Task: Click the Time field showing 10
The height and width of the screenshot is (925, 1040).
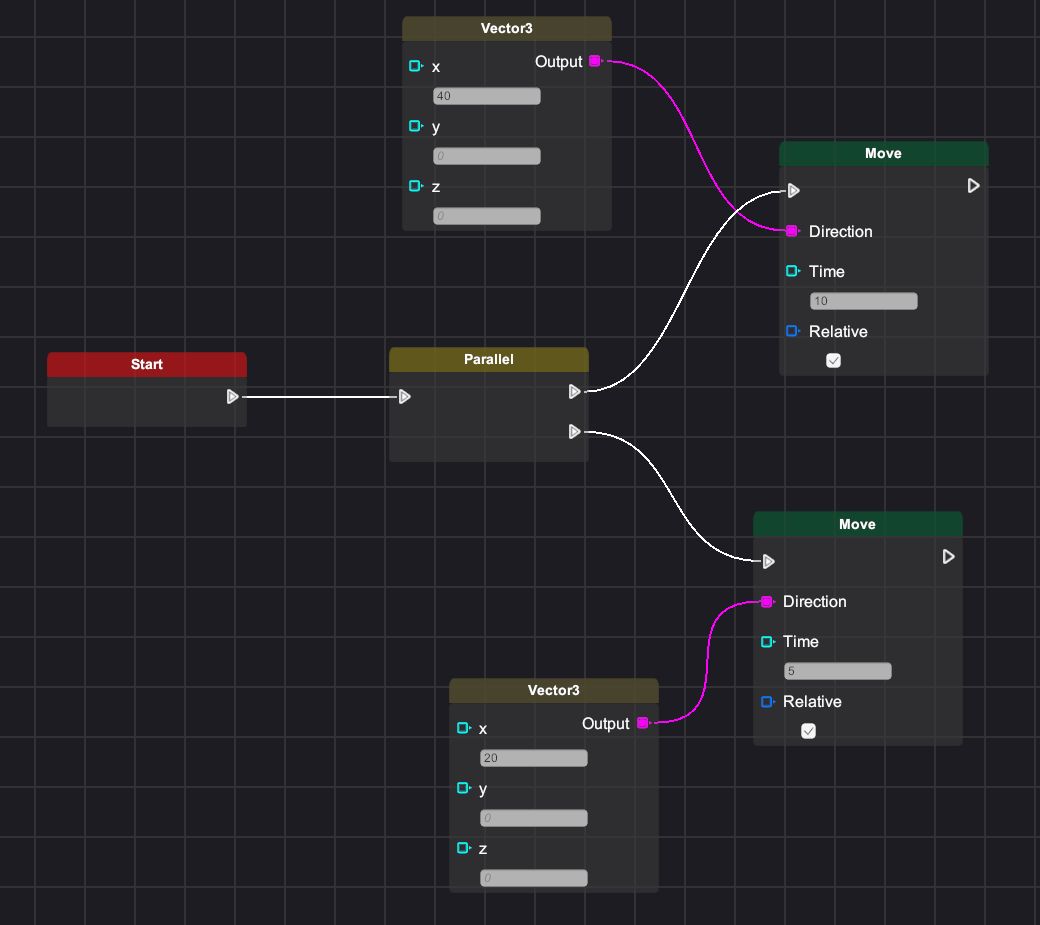Action: click(863, 301)
